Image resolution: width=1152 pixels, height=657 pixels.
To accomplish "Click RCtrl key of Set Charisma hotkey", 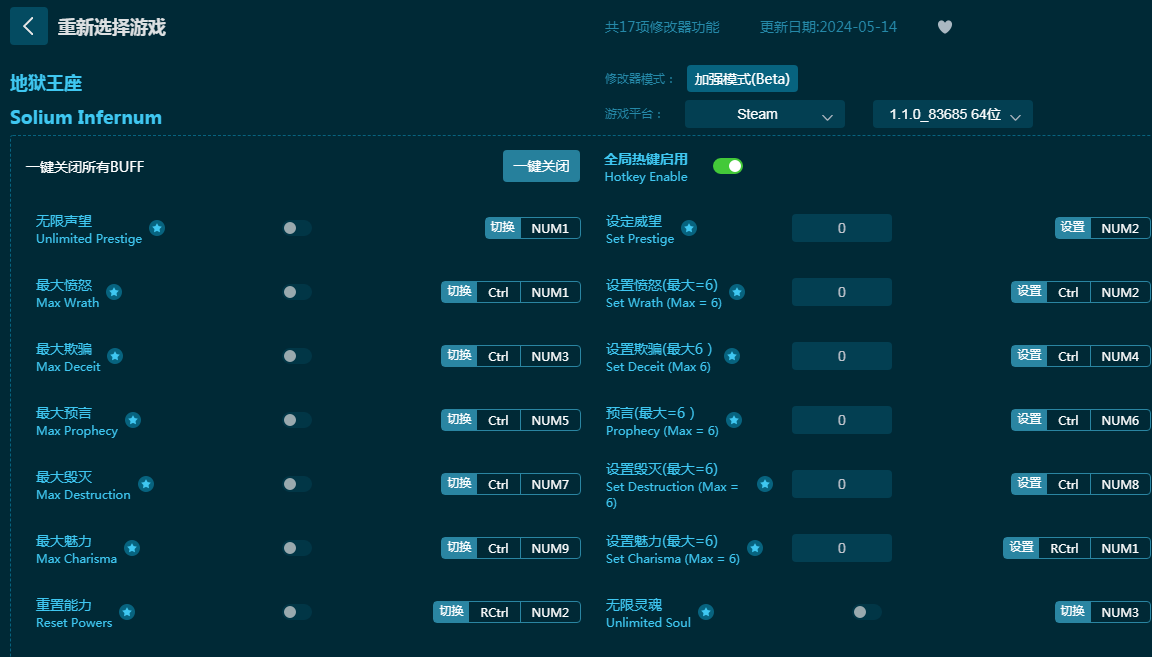I will (x=1065, y=548).
